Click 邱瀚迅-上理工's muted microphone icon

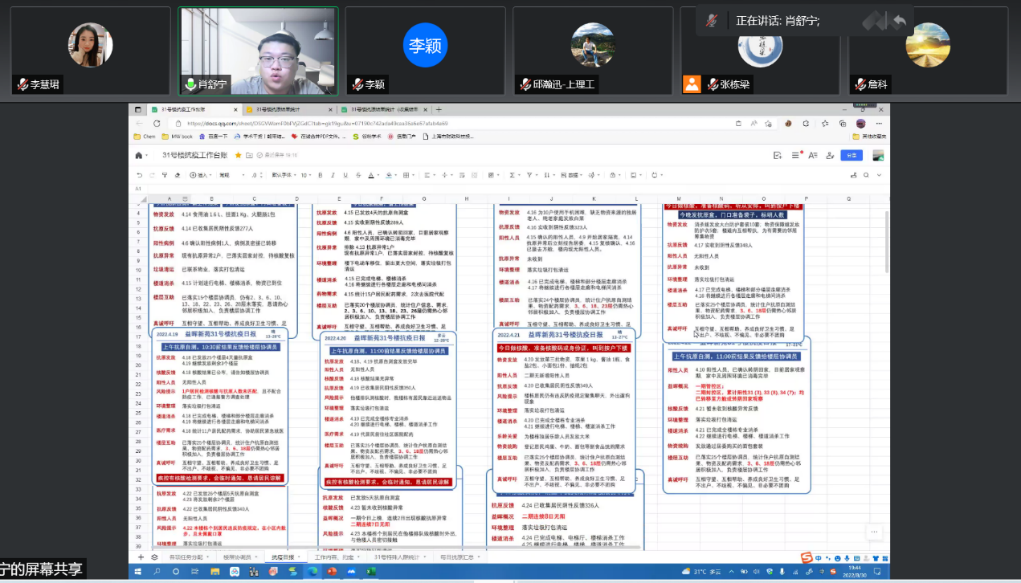[525, 85]
